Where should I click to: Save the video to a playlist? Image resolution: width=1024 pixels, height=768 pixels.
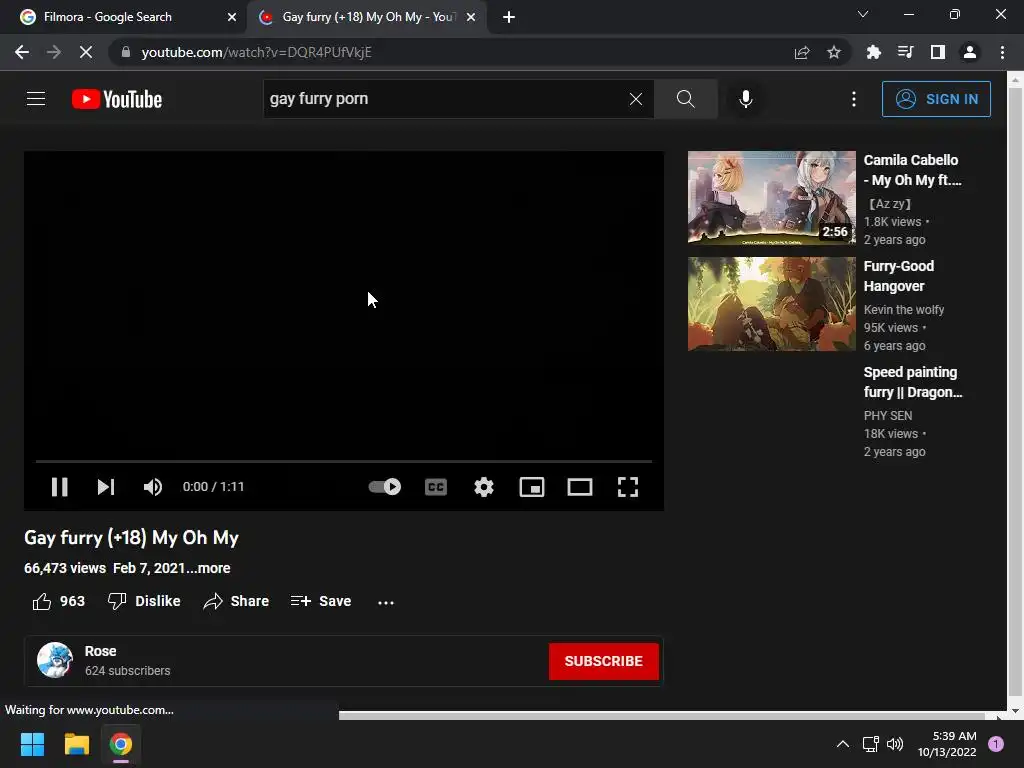tap(321, 601)
